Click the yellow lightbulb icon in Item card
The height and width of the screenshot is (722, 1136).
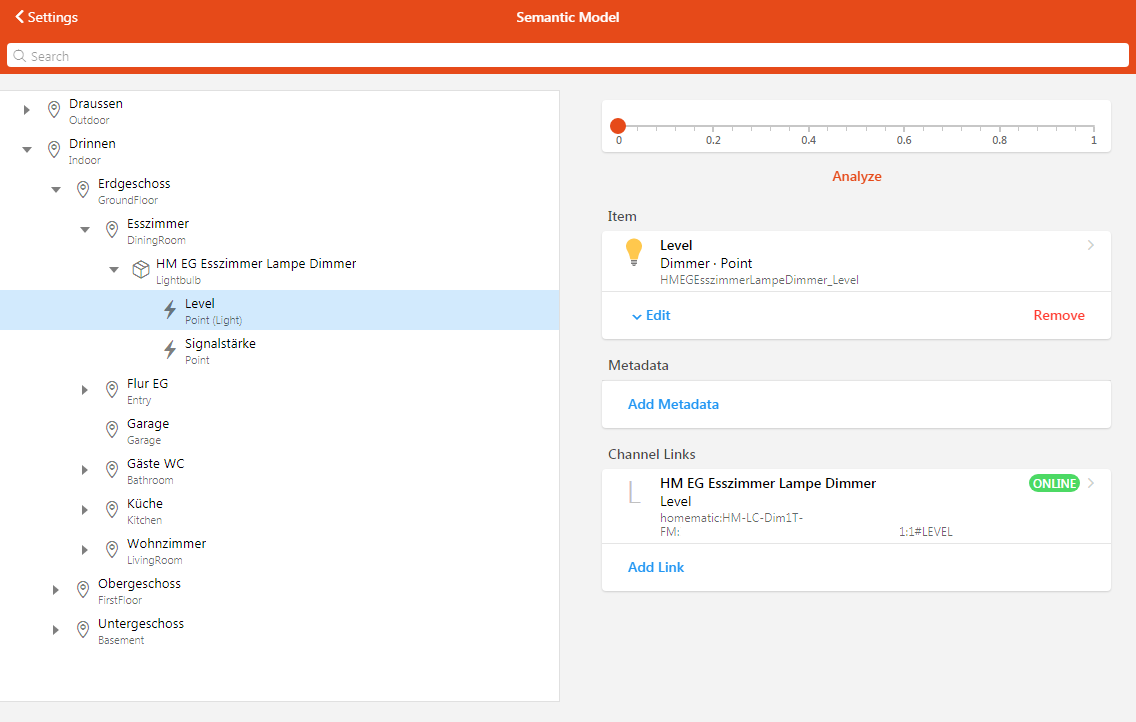pos(633,252)
